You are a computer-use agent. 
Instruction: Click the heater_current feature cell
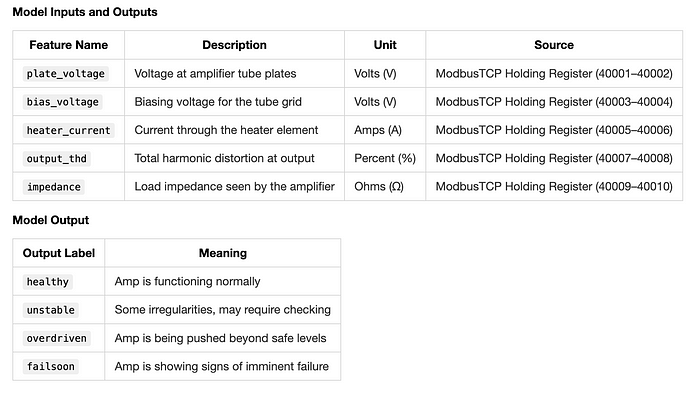coord(68,130)
